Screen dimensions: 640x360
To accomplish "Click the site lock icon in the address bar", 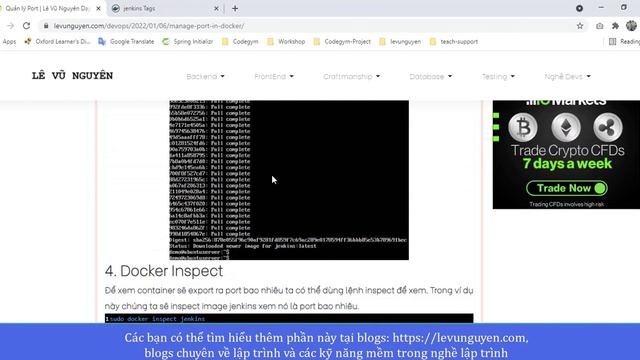I will (x=46, y=26).
